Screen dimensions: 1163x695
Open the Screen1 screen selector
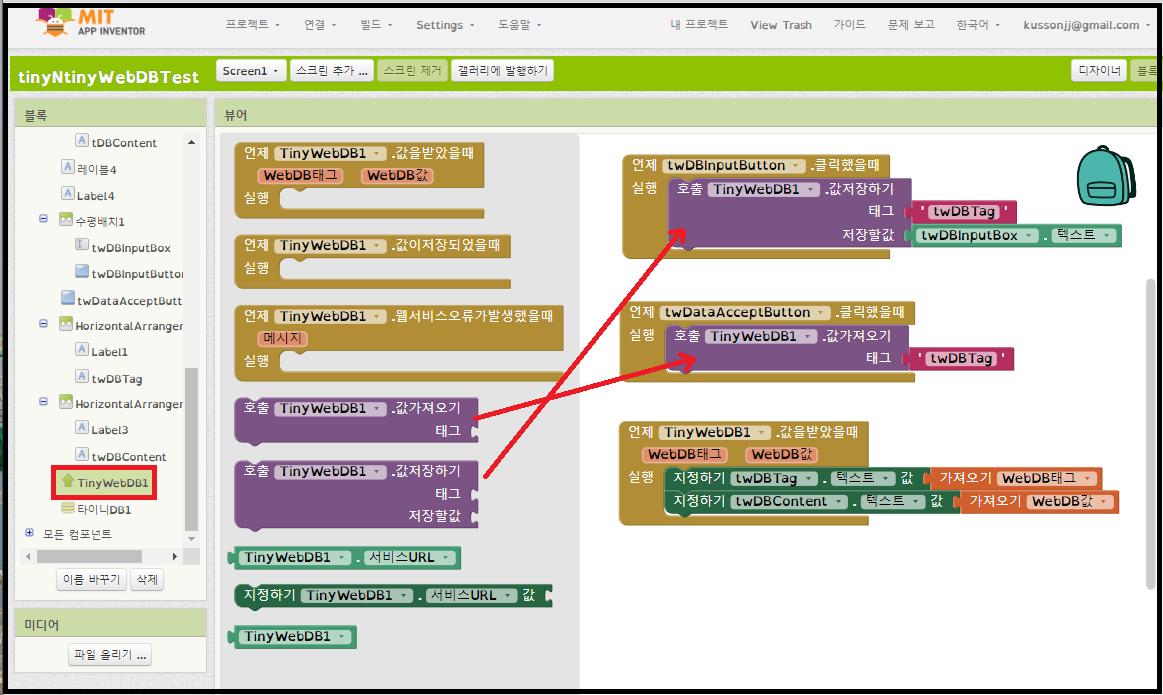point(251,70)
